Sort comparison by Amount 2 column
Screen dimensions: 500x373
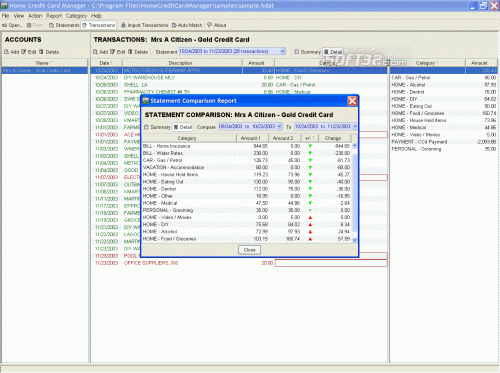coord(285,138)
